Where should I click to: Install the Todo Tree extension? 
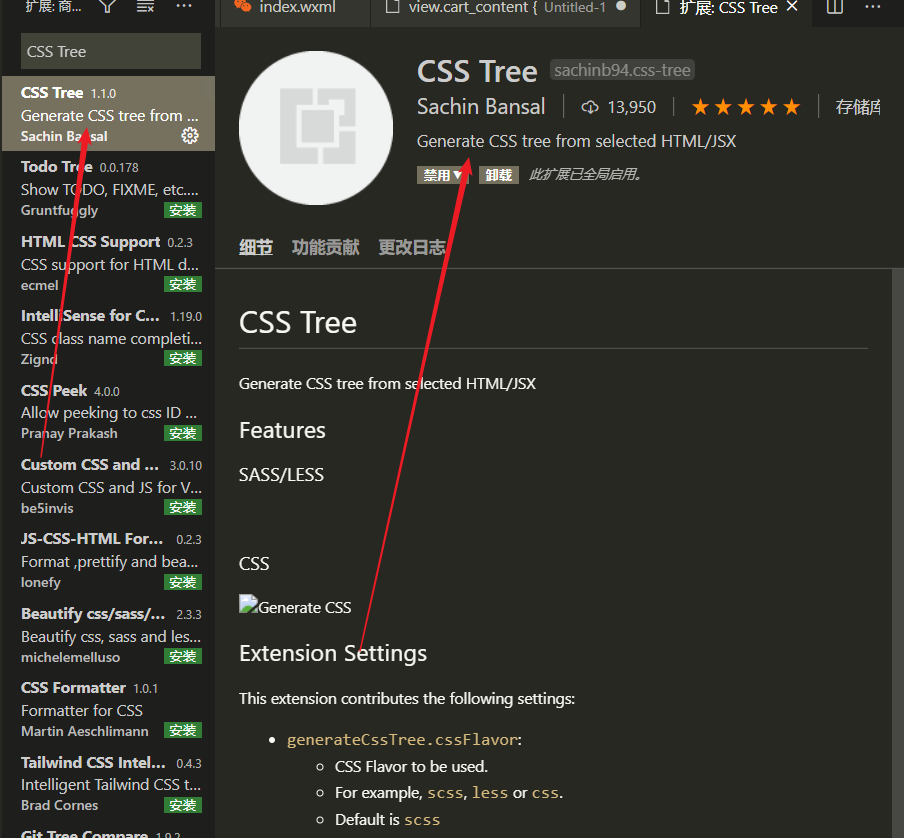click(x=183, y=210)
